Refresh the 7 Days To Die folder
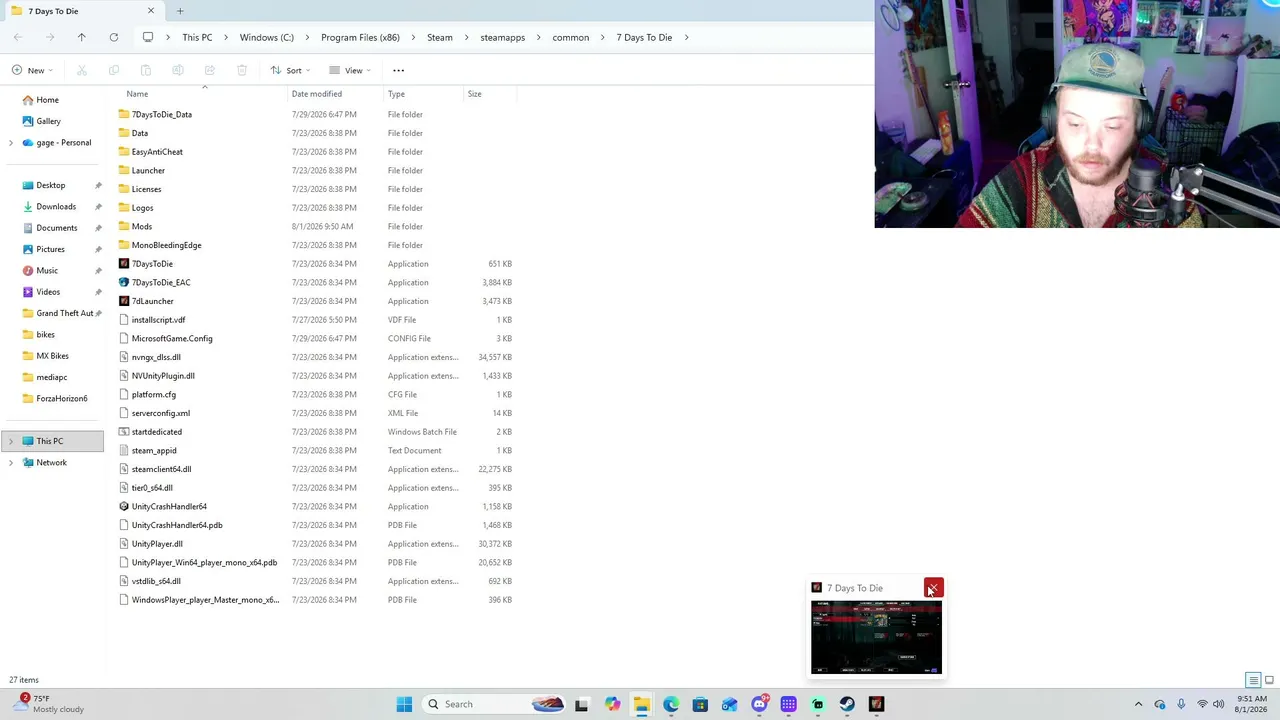1280x720 pixels. pyautogui.click(x=114, y=37)
